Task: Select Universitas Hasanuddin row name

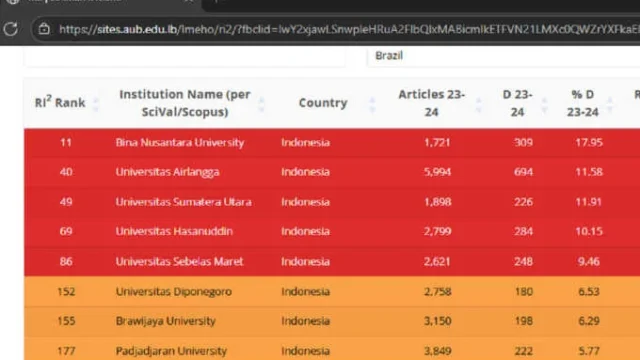Action: pyautogui.click(x=174, y=231)
